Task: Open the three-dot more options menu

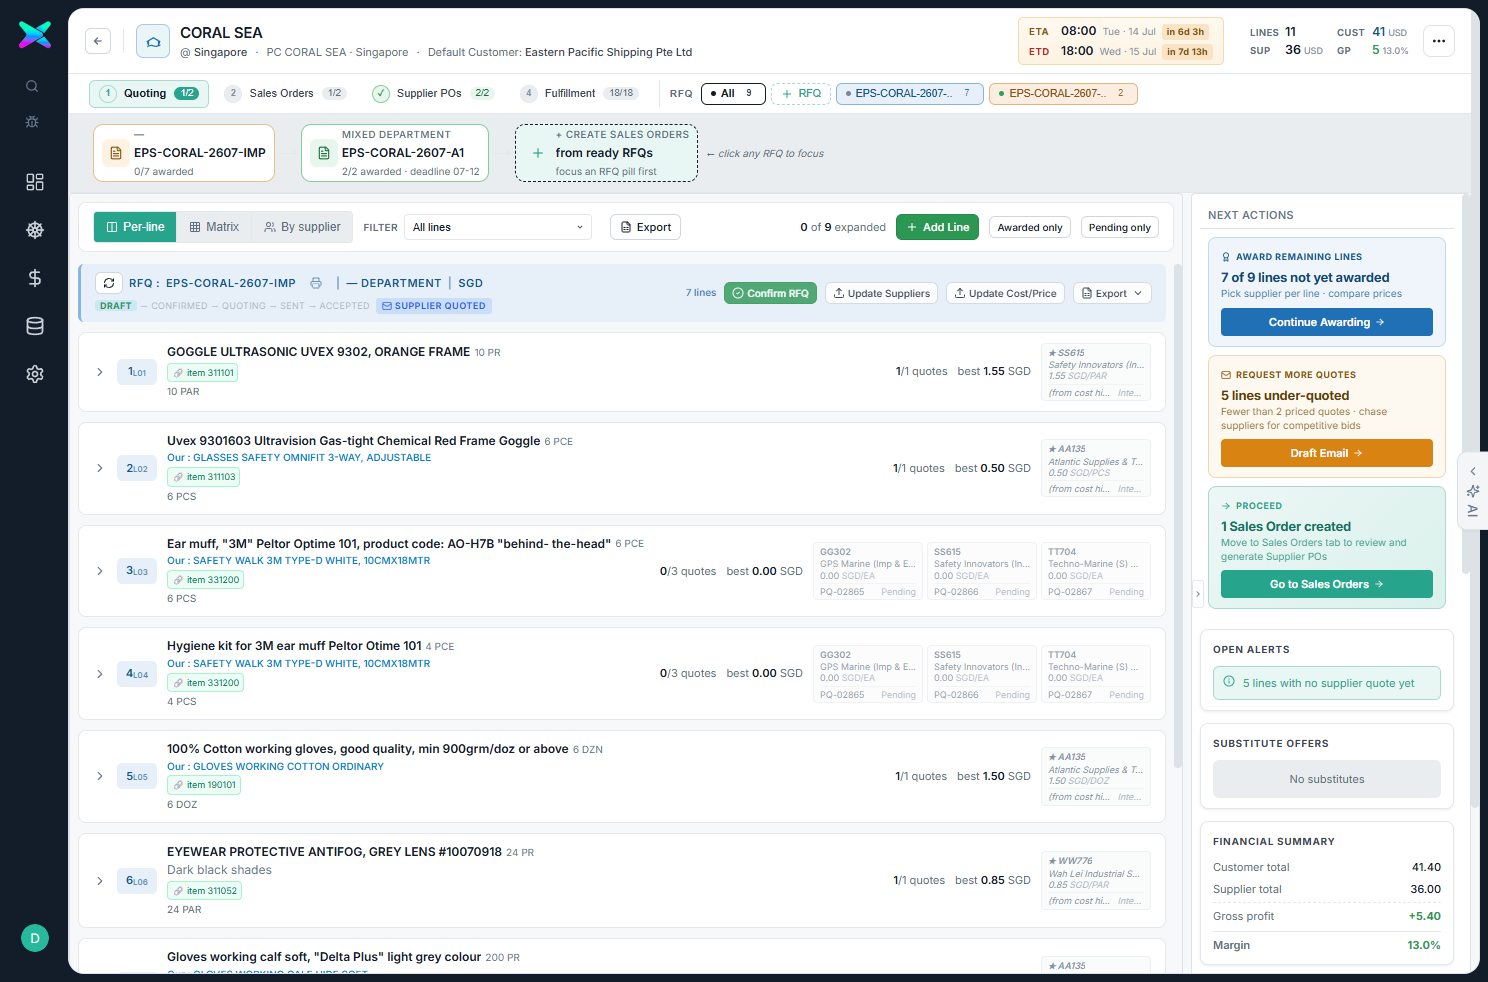Action: coord(1439,41)
